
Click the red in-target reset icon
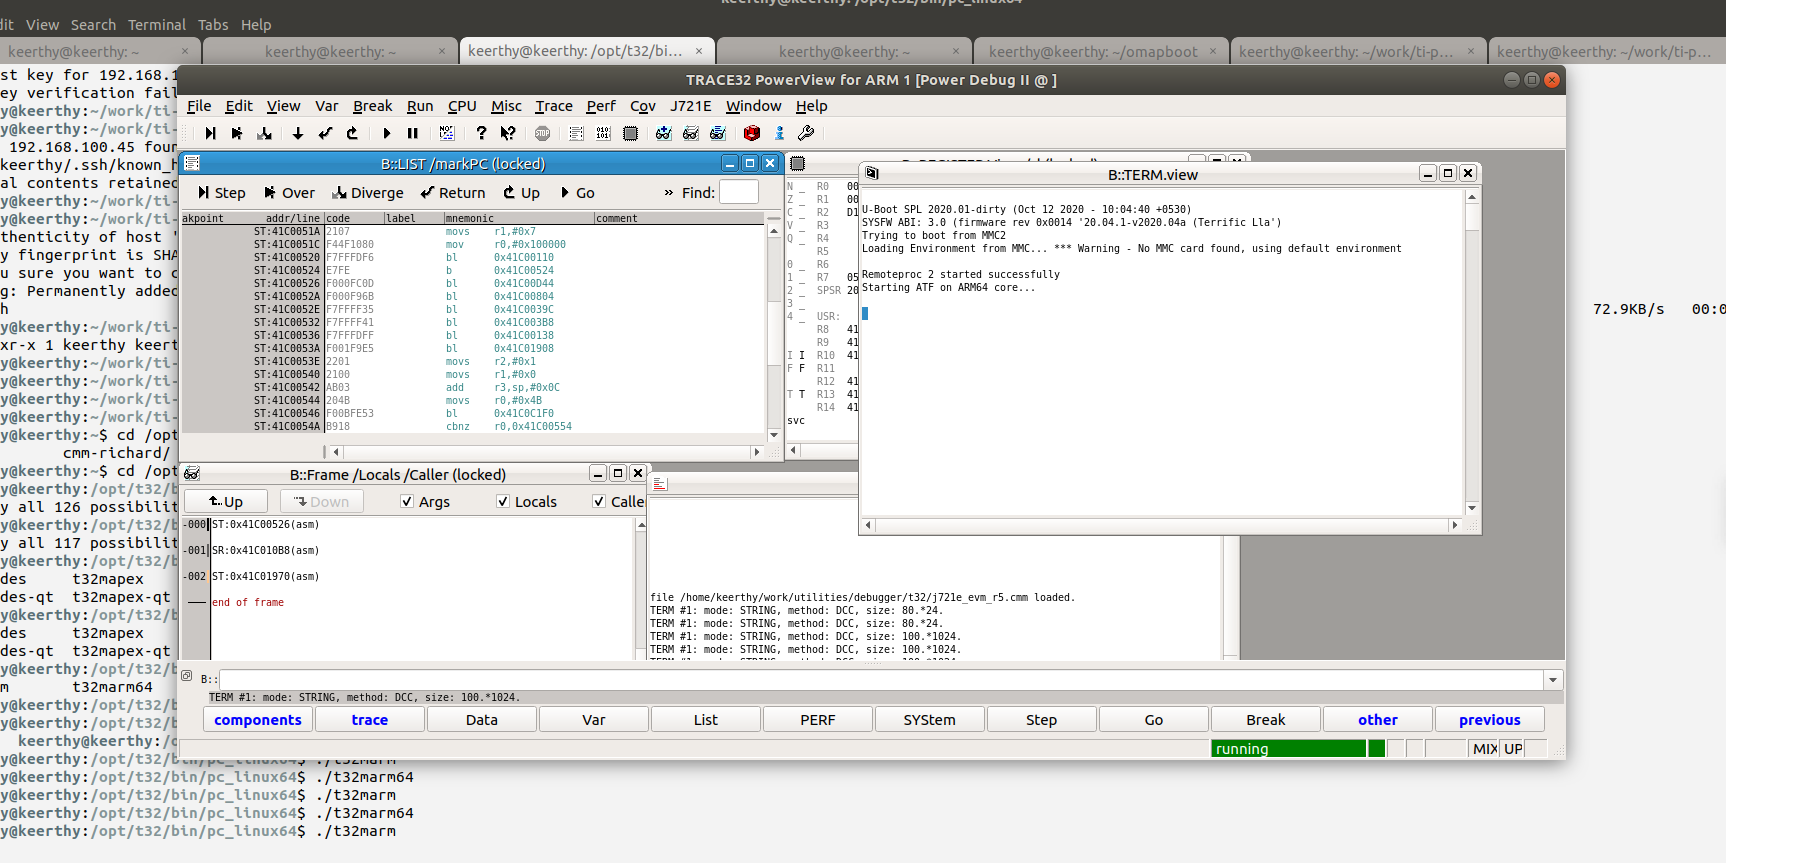click(752, 133)
